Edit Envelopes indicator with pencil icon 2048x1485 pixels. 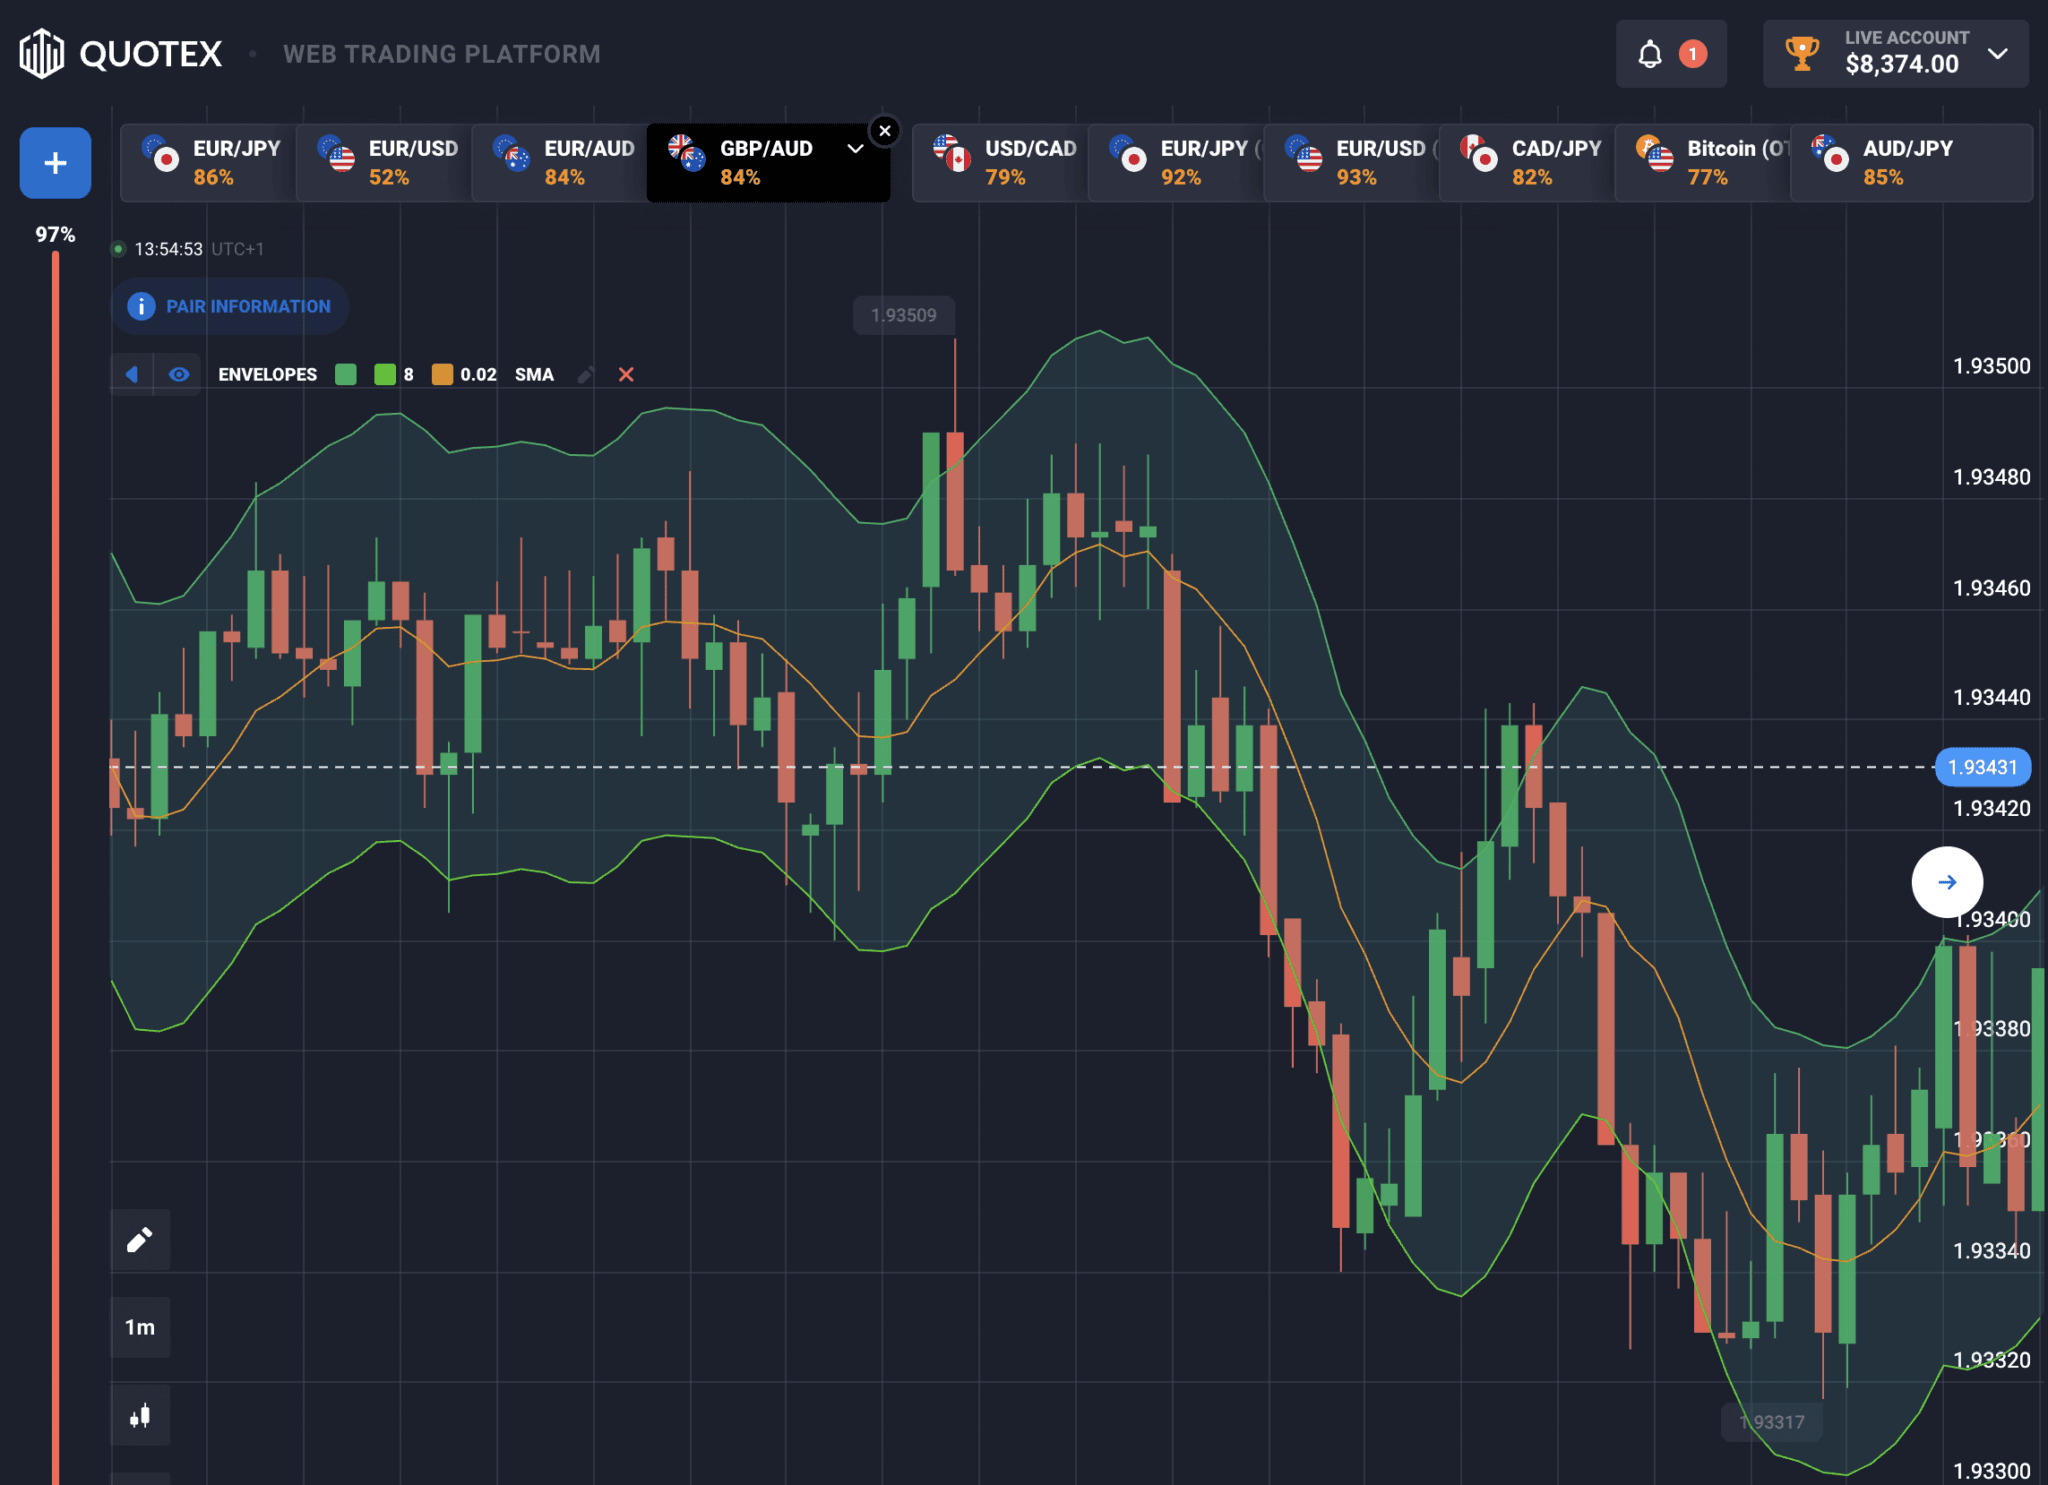pos(586,375)
